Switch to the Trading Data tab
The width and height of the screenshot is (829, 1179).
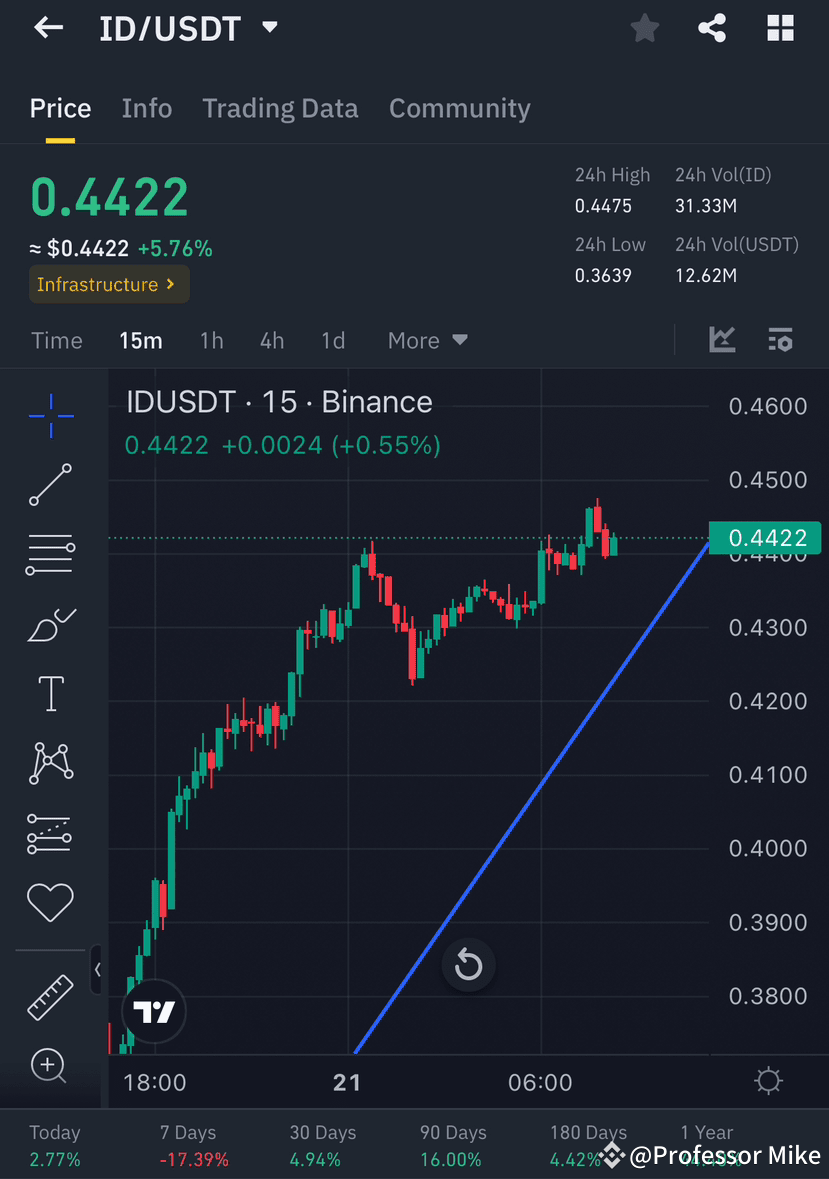click(280, 108)
